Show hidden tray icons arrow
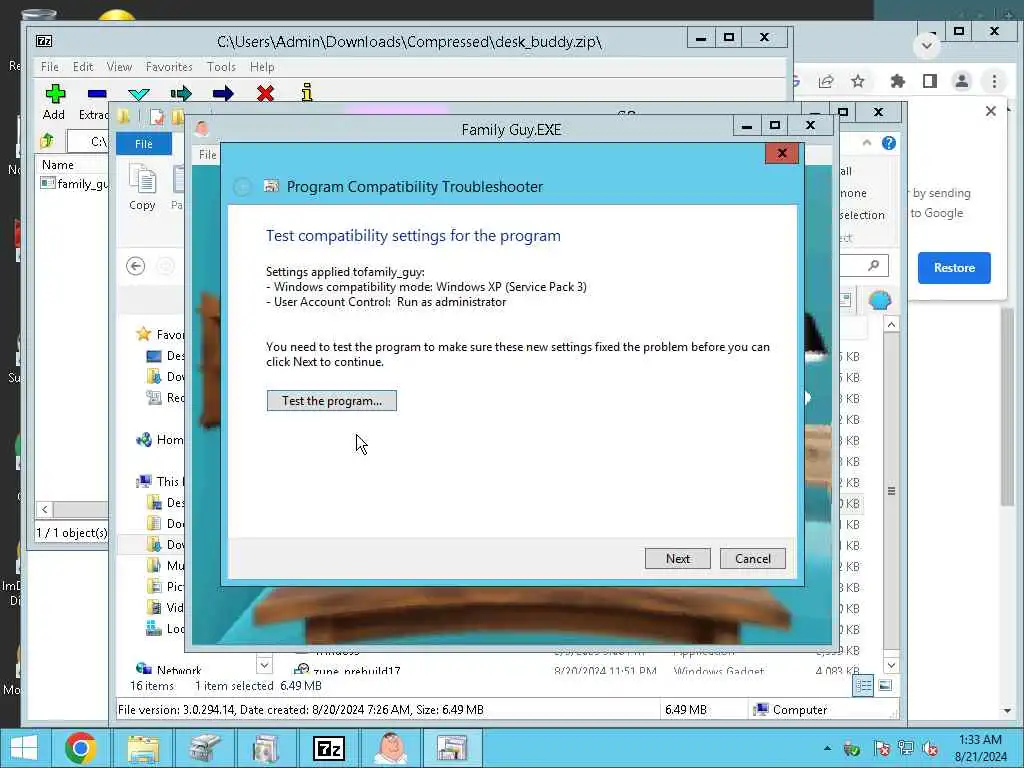The height and width of the screenshot is (768, 1024). click(827, 748)
